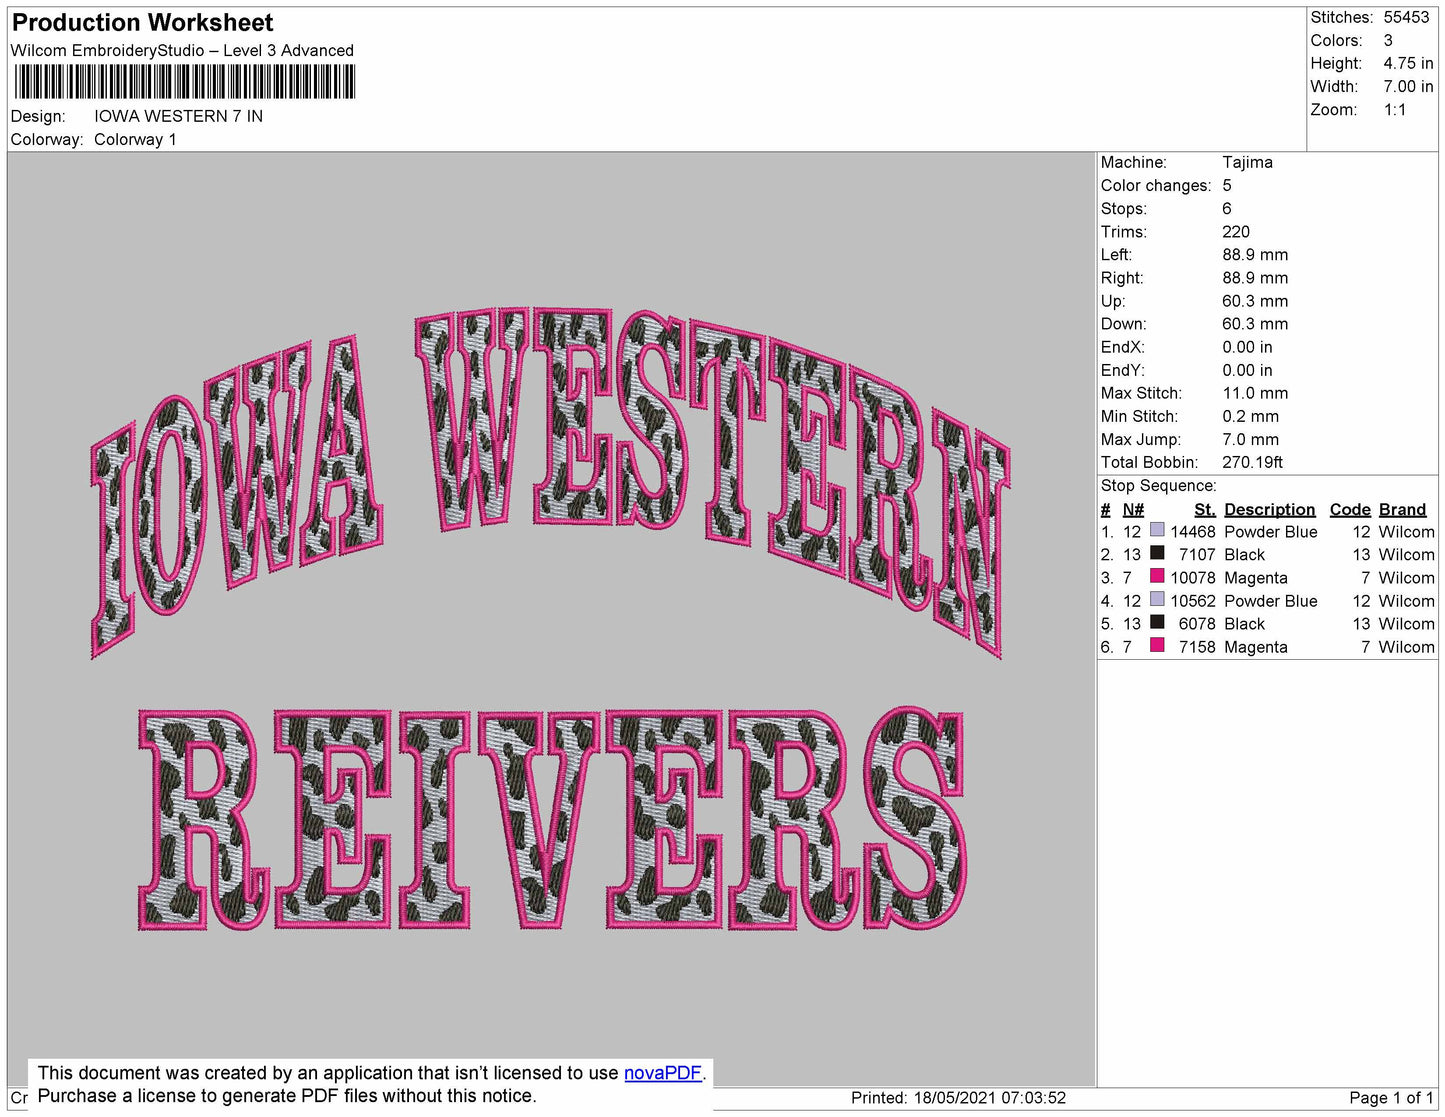Click "Powder Blue" description in stop row 1
The image size is (1445, 1117).
(x=1271, y=532)
